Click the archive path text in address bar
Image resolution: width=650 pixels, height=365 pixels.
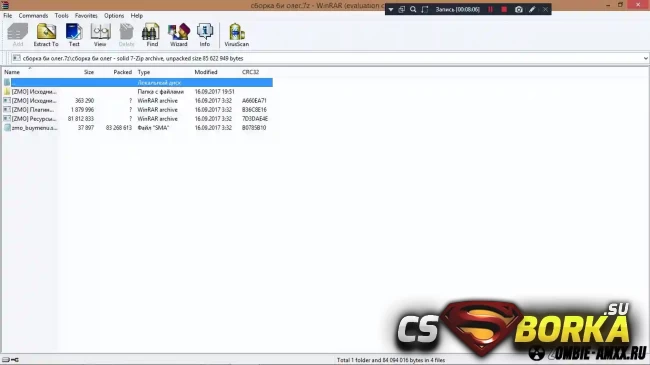click(x=133, y=58)
